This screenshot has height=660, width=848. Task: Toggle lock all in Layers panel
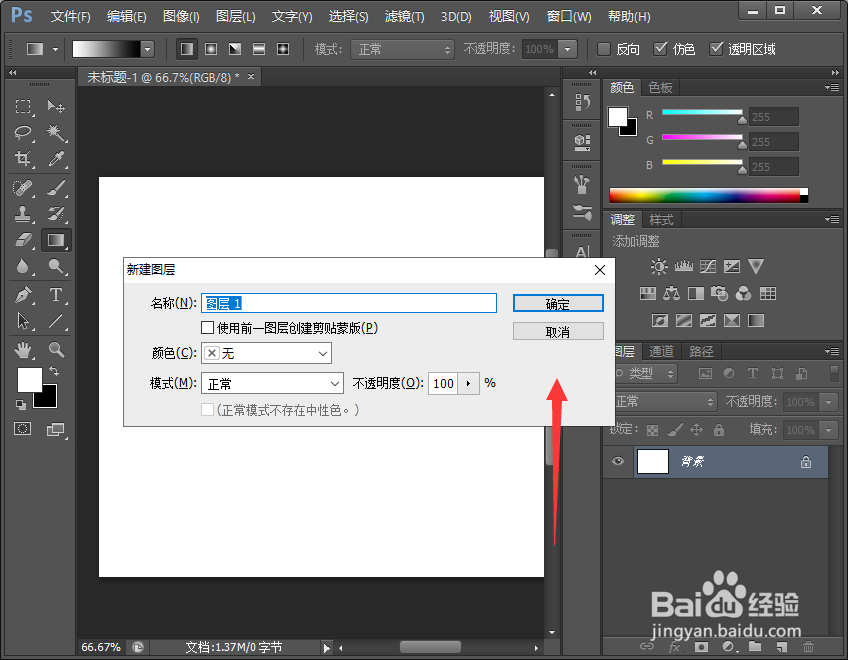coord(718,430)
